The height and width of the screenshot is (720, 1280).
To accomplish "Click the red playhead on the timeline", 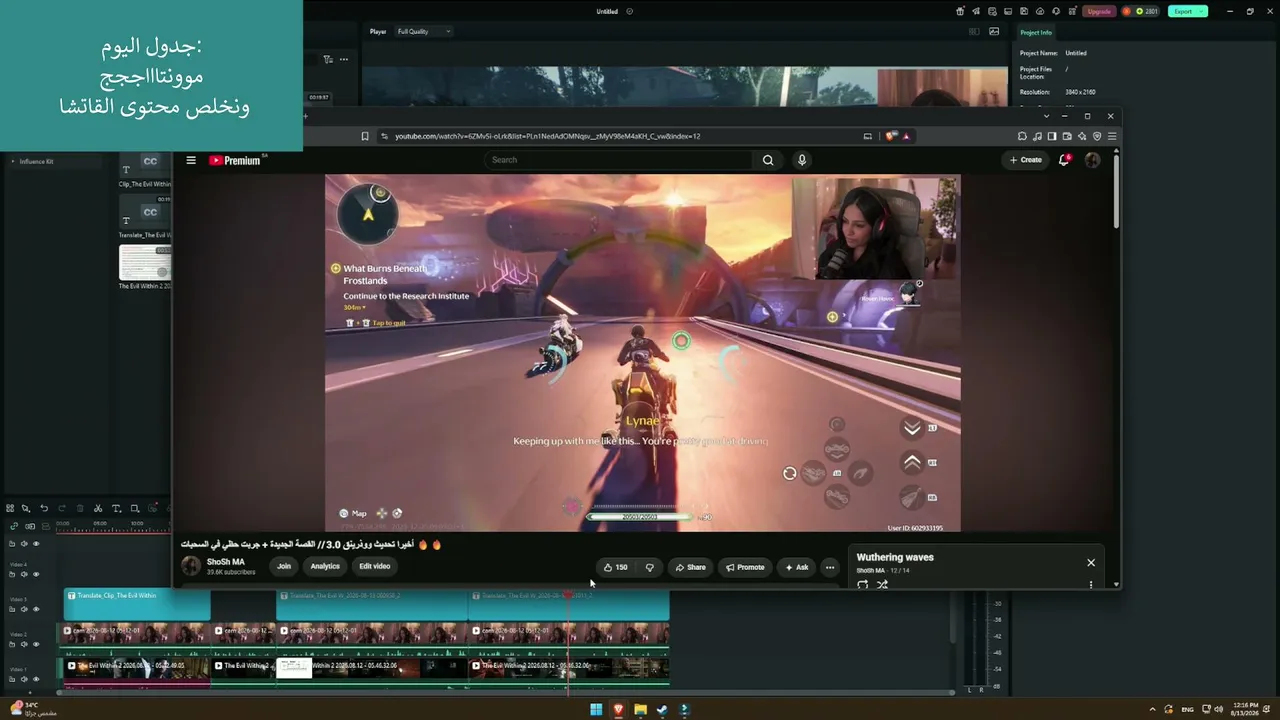I will 568,596.
